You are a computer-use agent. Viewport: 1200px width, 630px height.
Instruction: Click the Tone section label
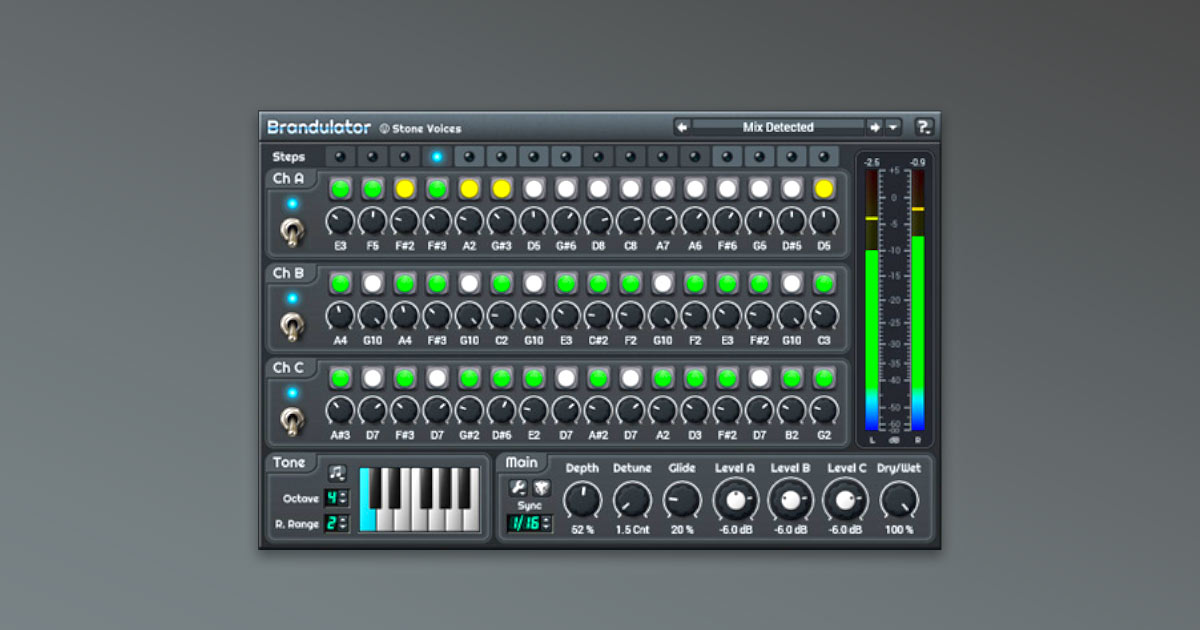pos(290,462)
